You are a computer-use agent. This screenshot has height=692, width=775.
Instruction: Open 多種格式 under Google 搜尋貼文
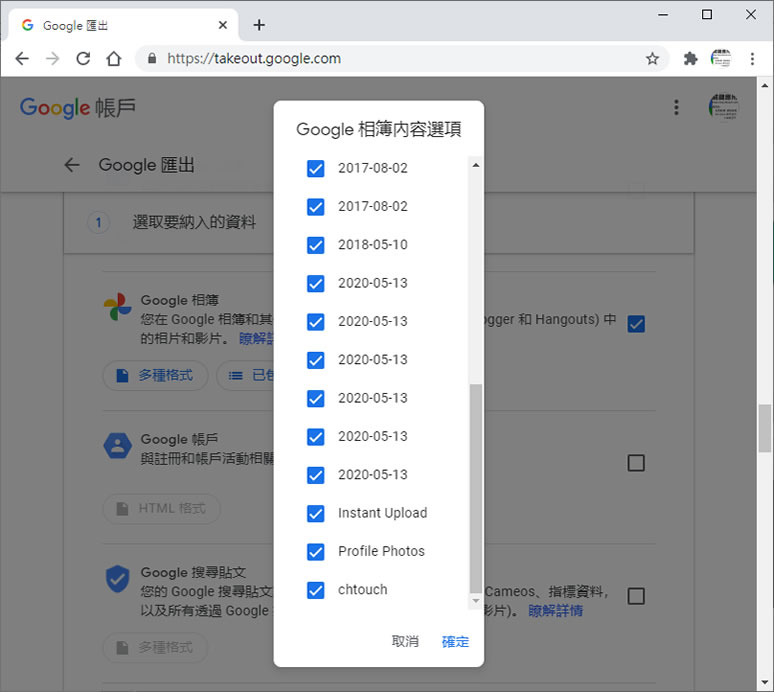155,648
